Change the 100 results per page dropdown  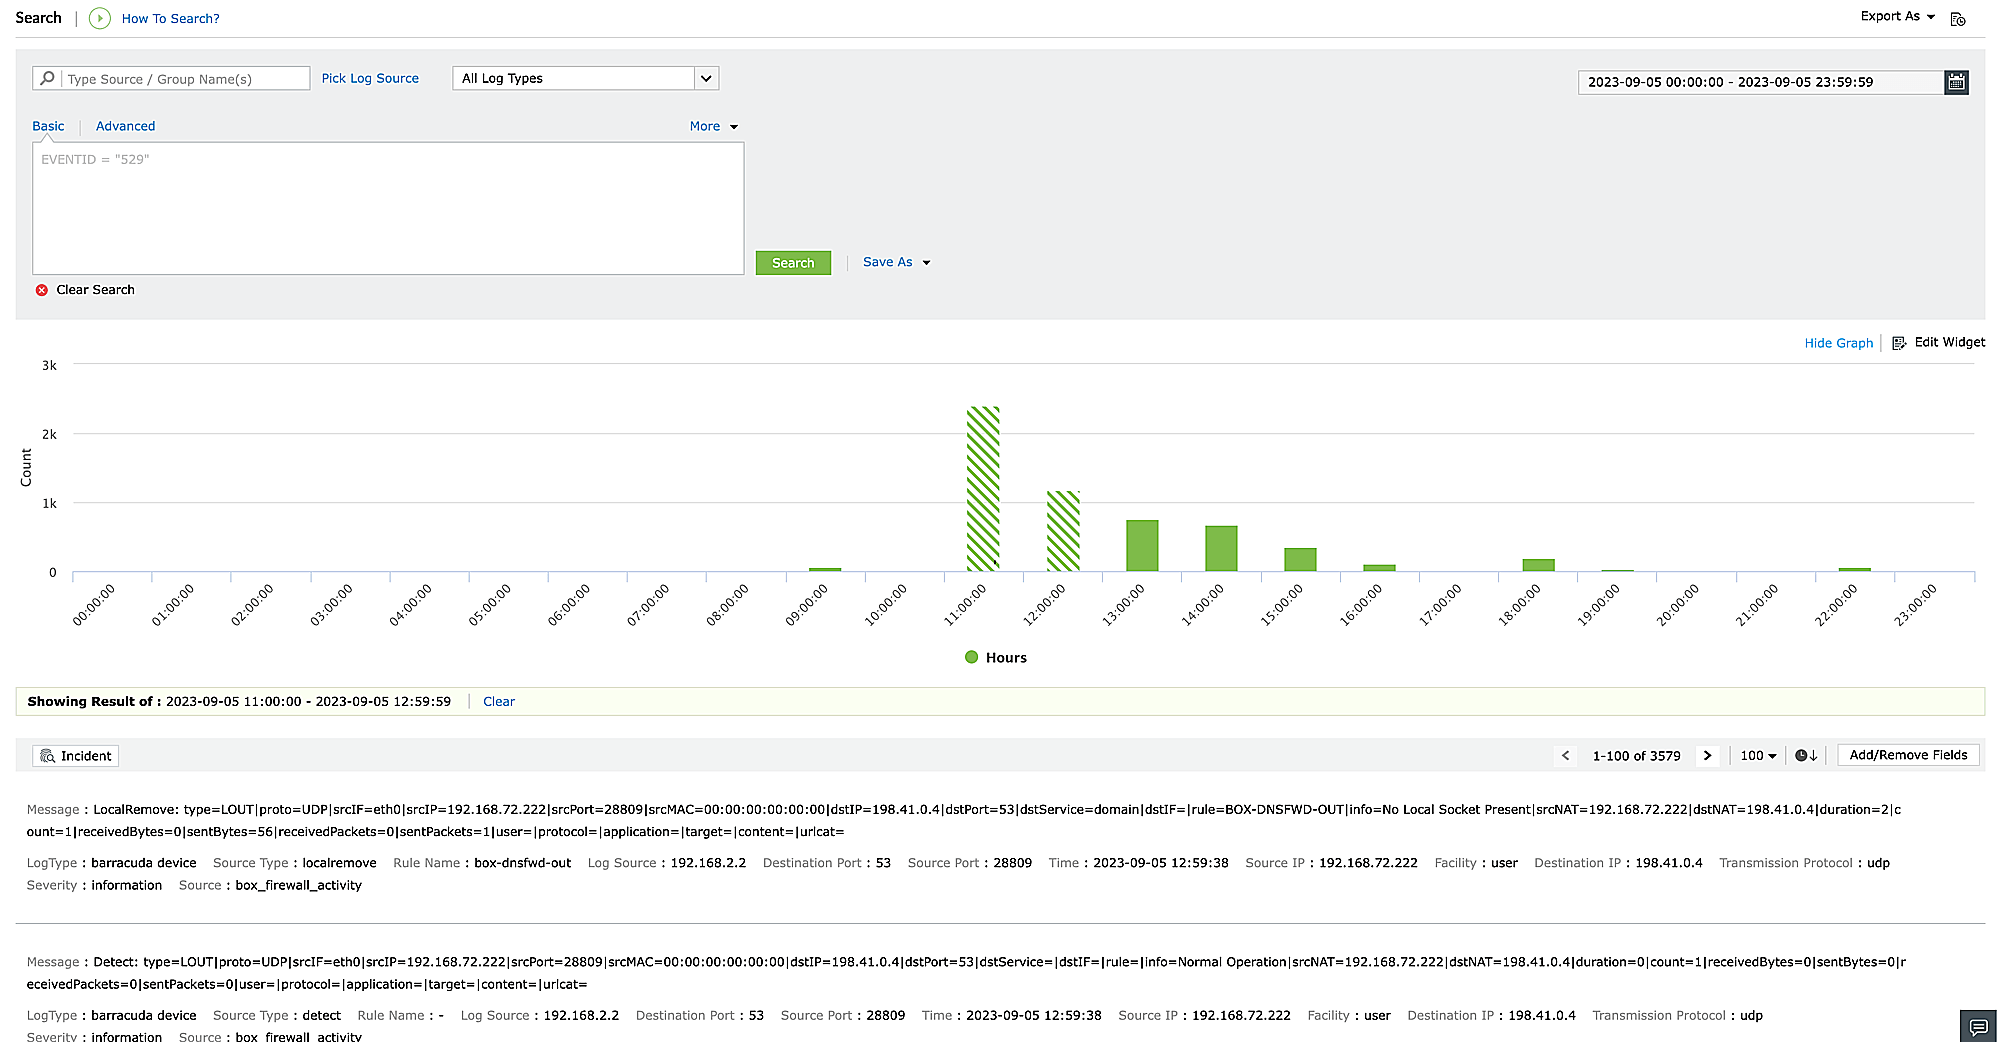click(1758, 756)
